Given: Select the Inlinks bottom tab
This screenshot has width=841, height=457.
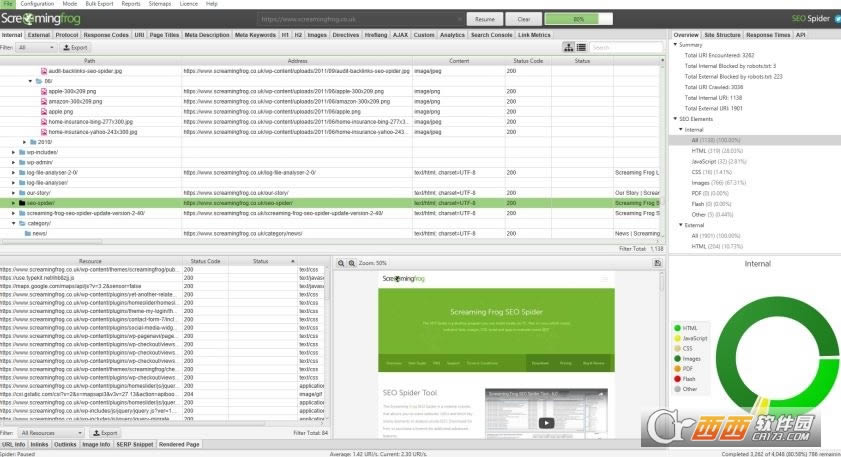Looking at the screenshot, I should [x=39, y=445].
